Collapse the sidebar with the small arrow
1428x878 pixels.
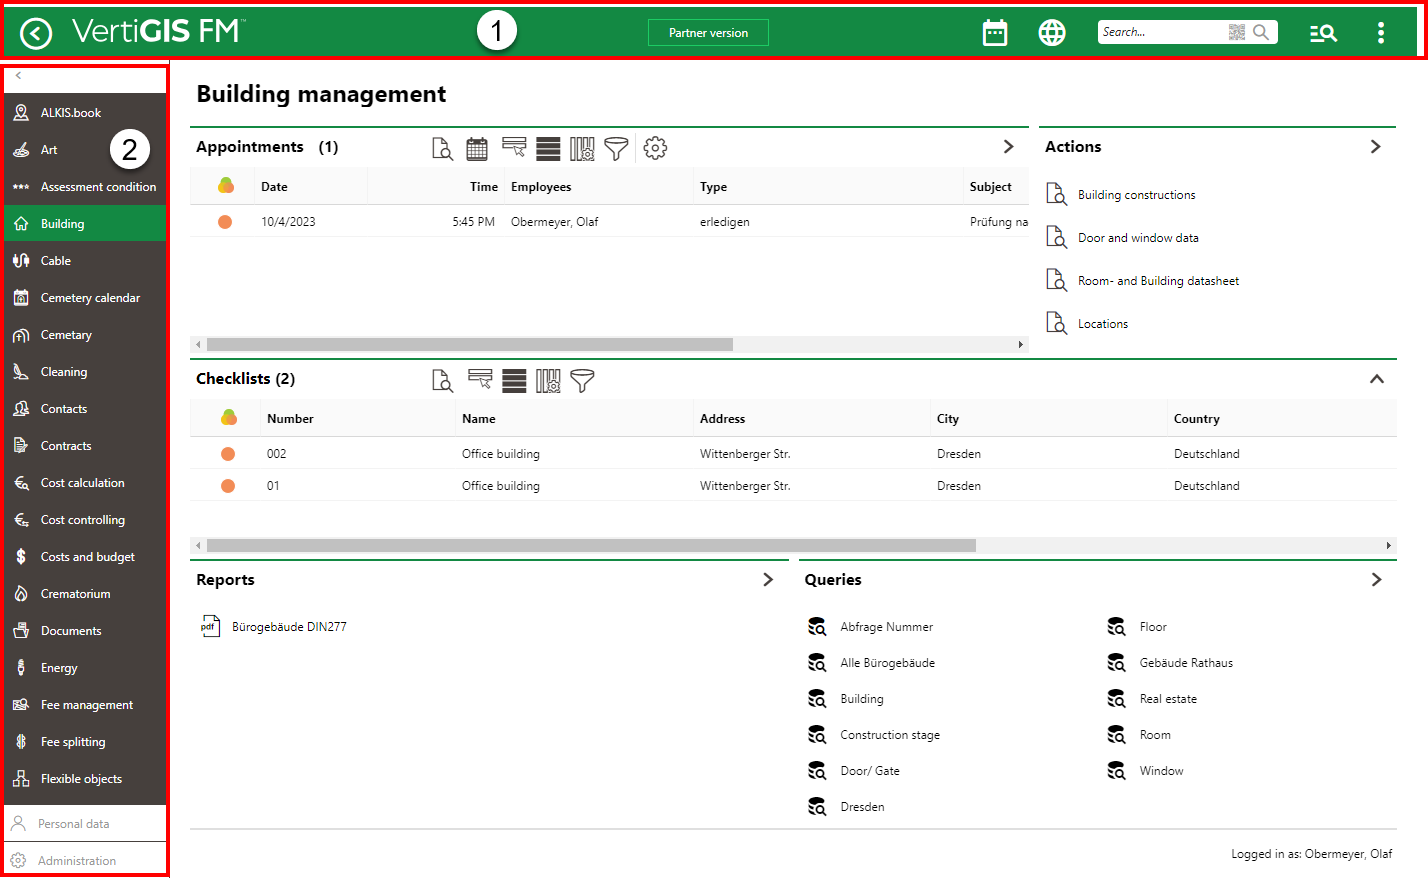(x=18, y=76)
